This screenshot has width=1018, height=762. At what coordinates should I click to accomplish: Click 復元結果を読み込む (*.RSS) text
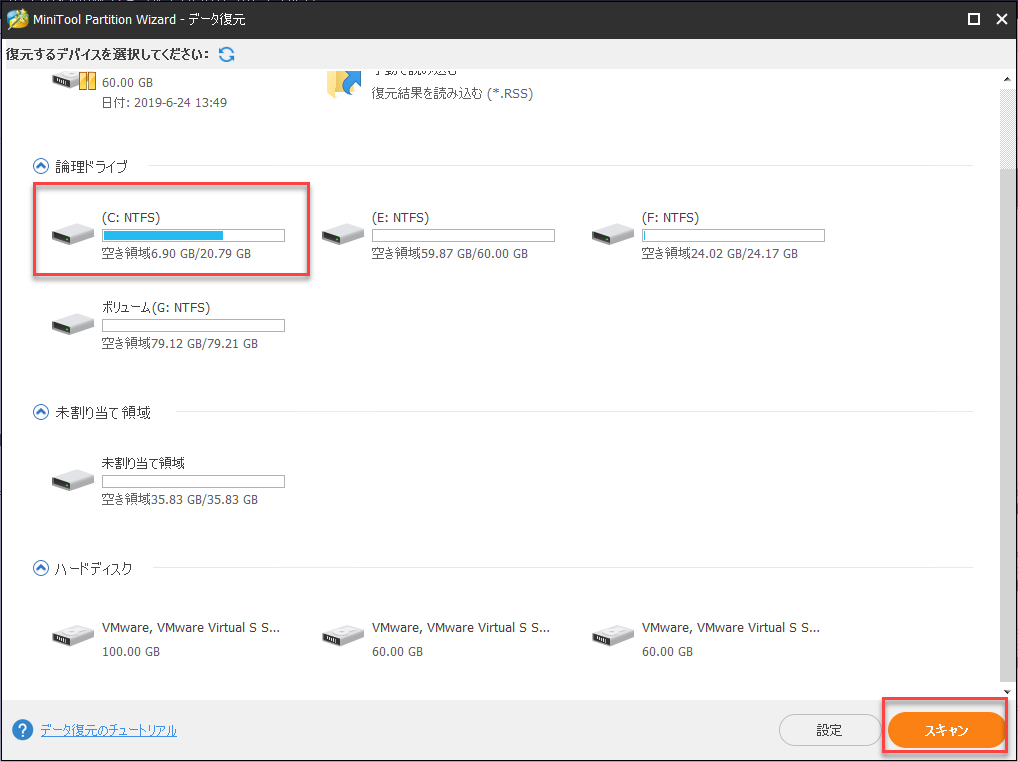[452, 93]
